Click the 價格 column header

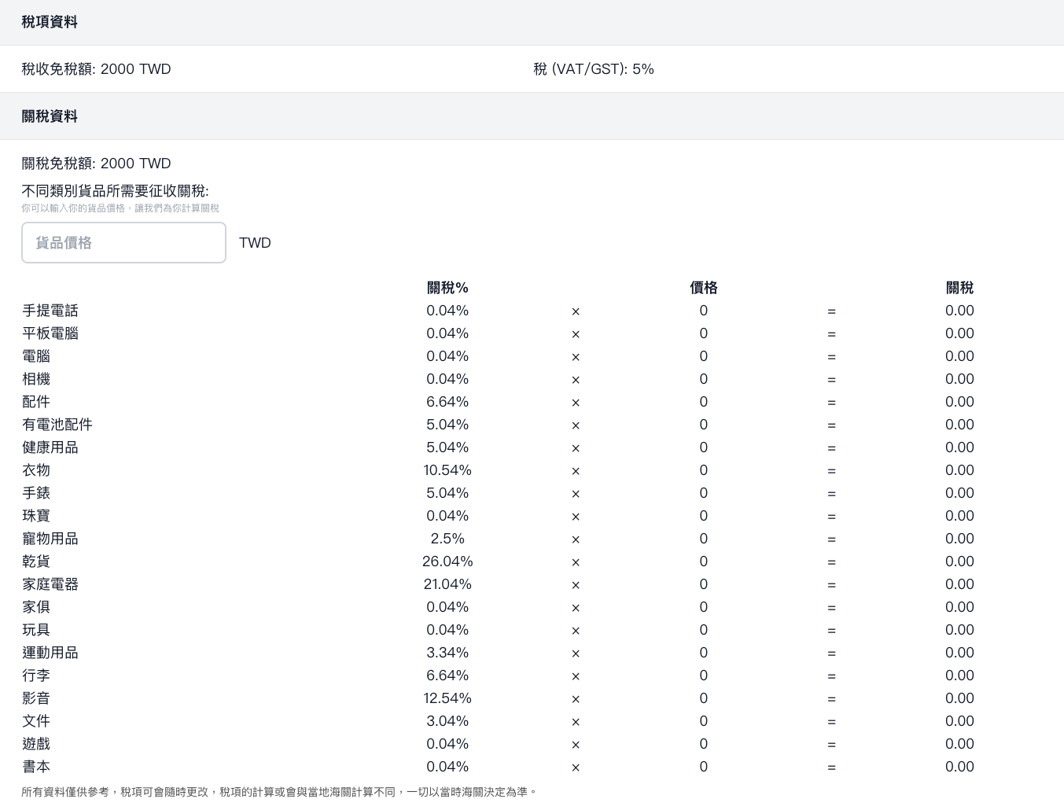point(703,288)
